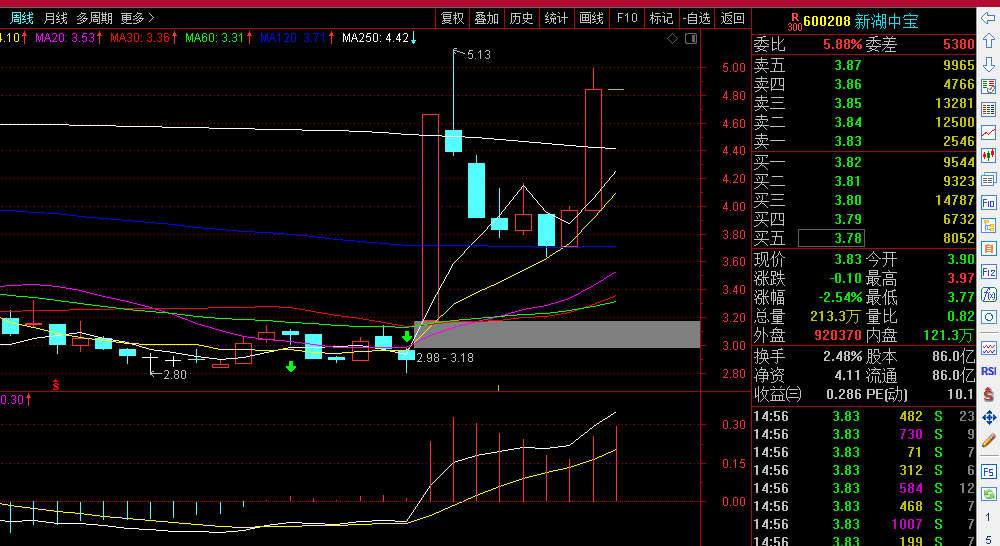This screenshot has width=1000, height=546.
Task: Switch to the 多周期 multi-period tab
Action: [x=94, y=18]
